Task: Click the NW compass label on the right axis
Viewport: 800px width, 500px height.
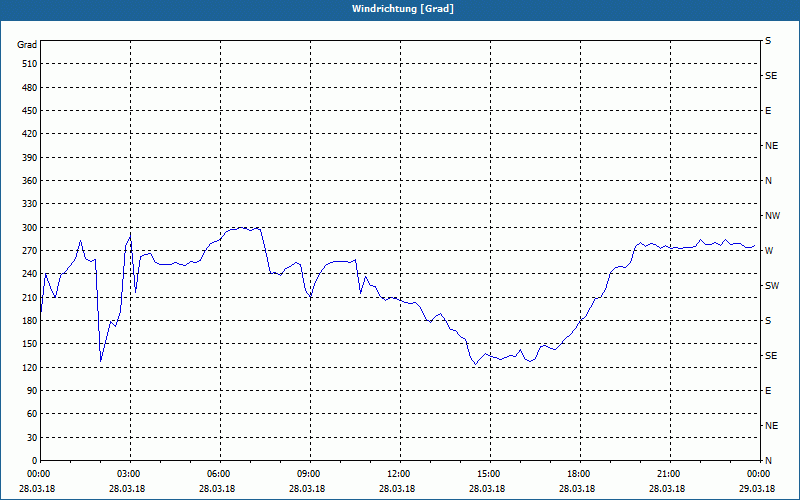Action: tap(772, 216)
